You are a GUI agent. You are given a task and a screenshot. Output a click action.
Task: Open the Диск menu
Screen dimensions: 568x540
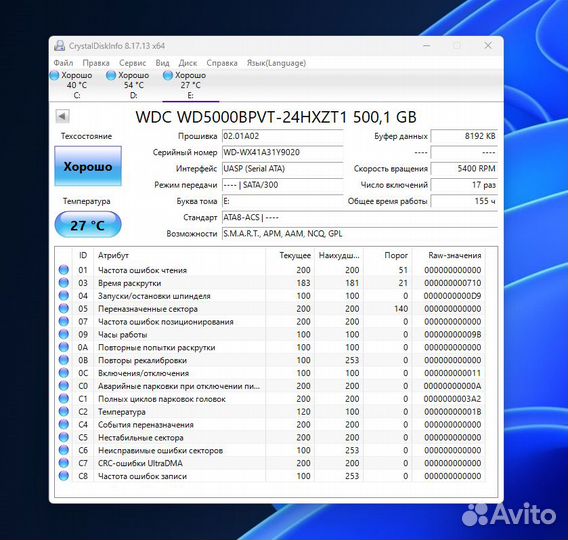[x=188, y=63]
